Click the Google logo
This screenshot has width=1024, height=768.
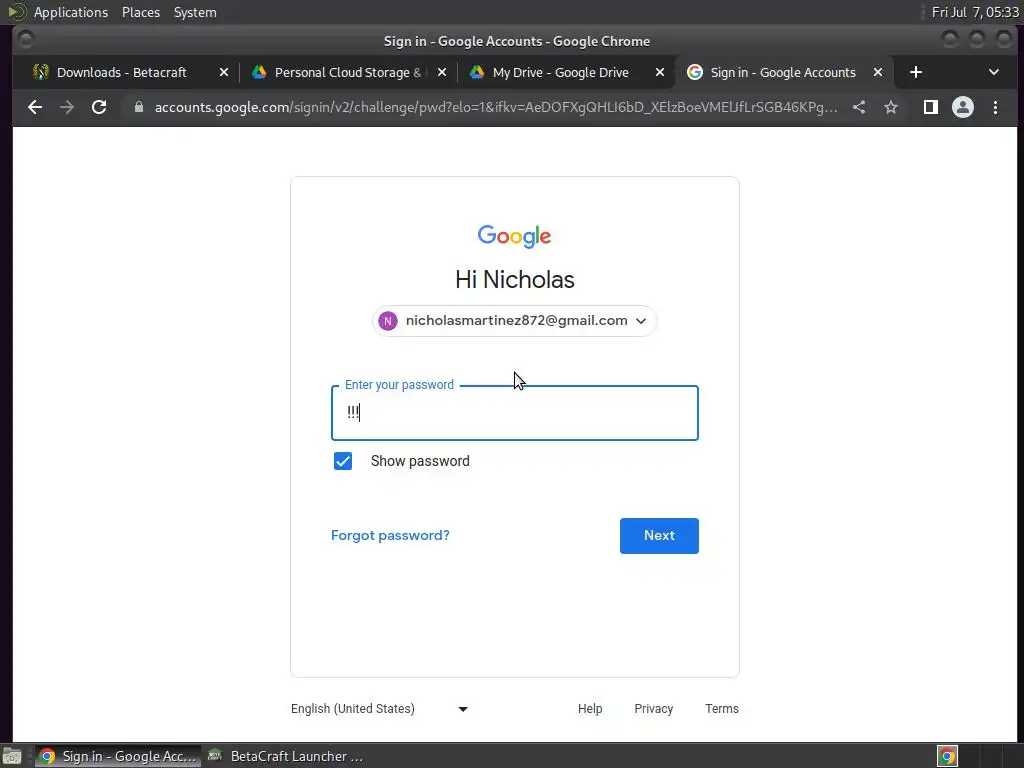(515, 236)
